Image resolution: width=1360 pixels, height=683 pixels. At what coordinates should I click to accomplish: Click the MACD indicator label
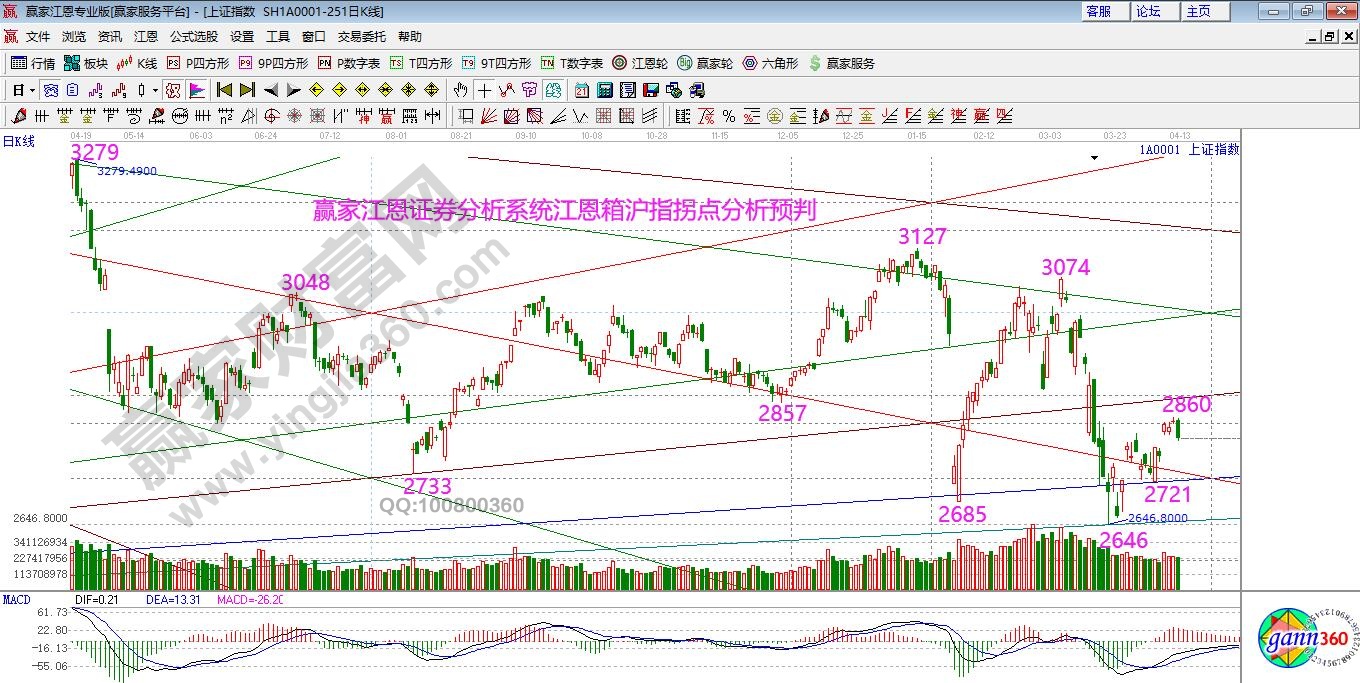tap(16, 599)
